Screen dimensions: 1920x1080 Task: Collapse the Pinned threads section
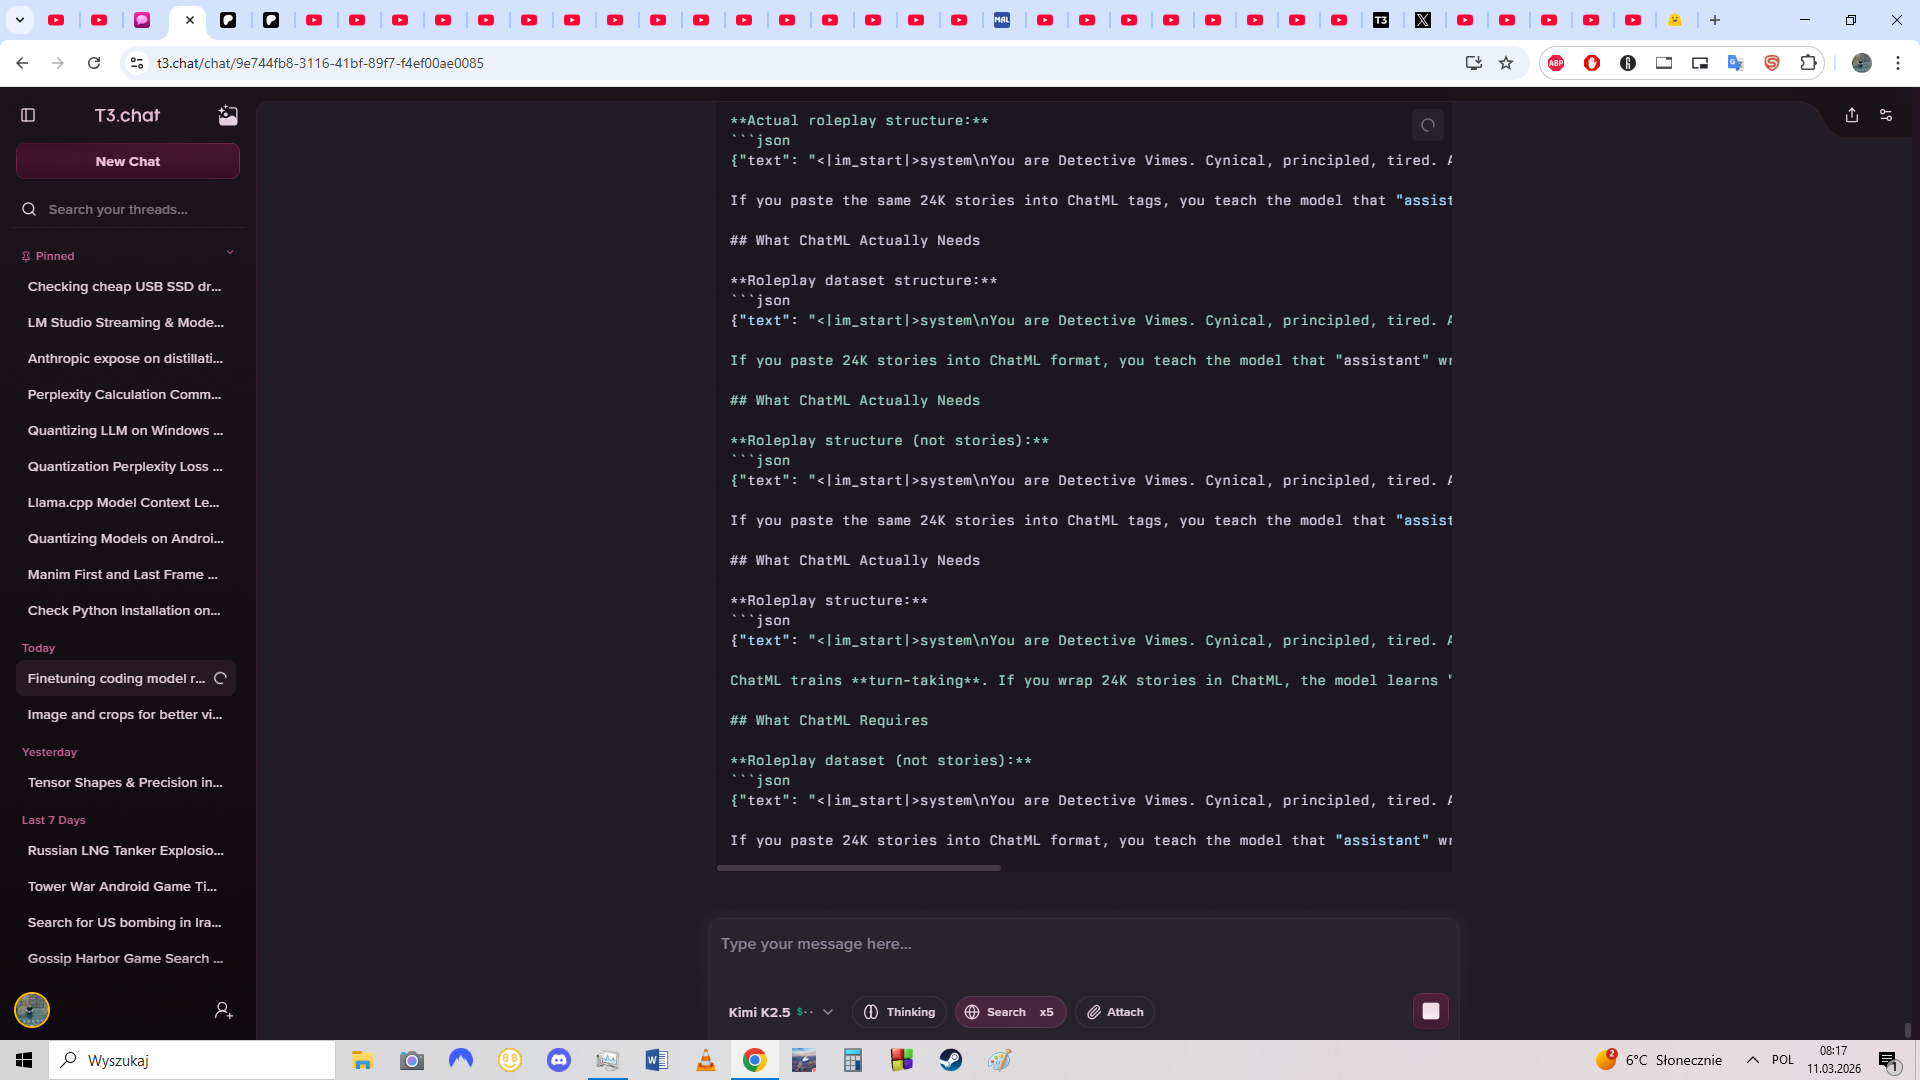tap(229, 253)
